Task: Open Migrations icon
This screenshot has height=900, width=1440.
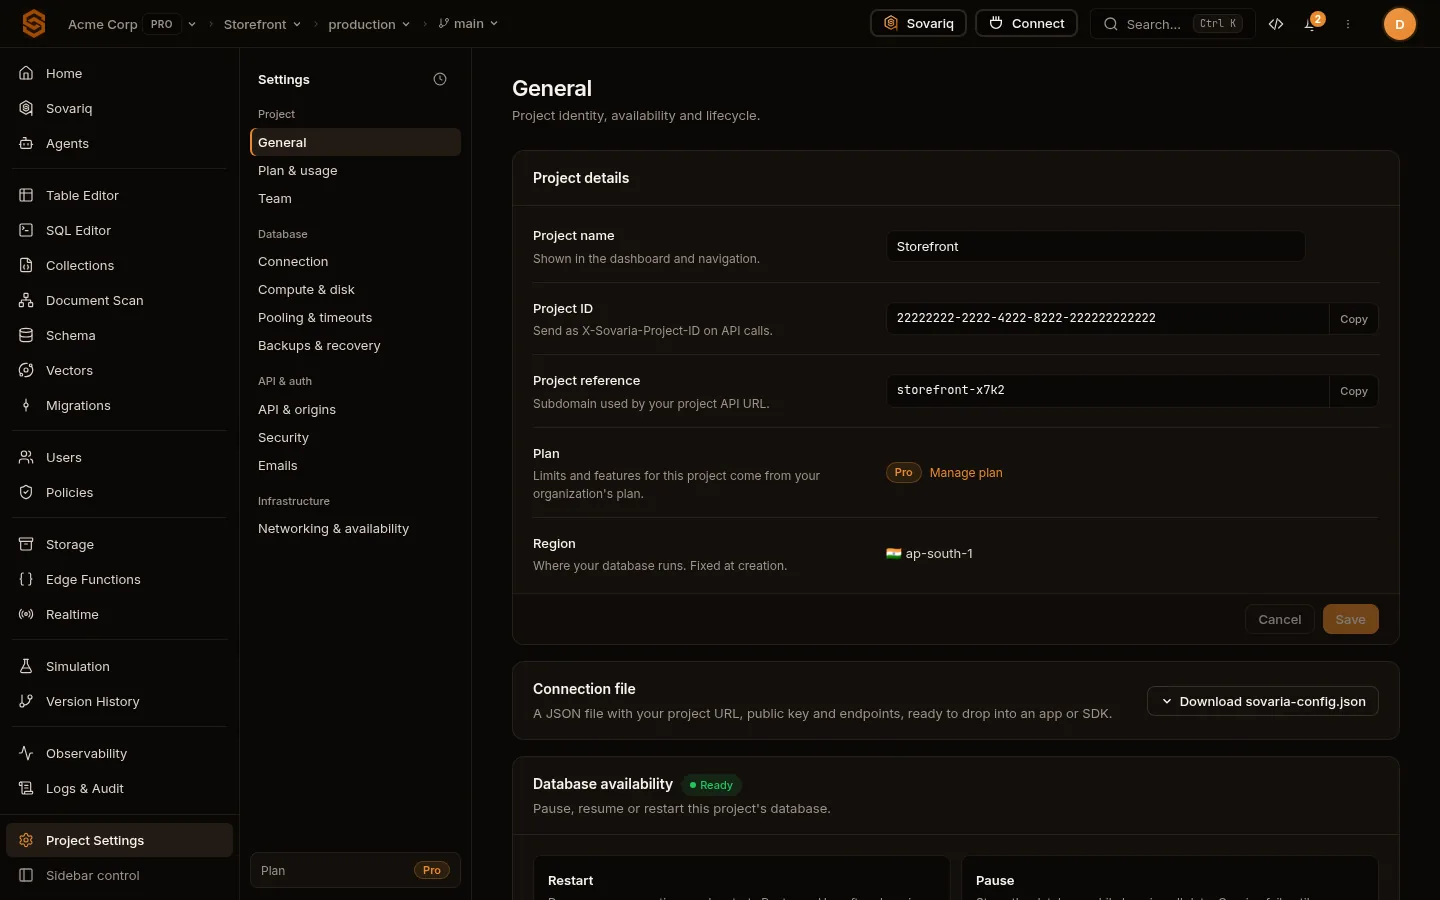Action: 26,405
